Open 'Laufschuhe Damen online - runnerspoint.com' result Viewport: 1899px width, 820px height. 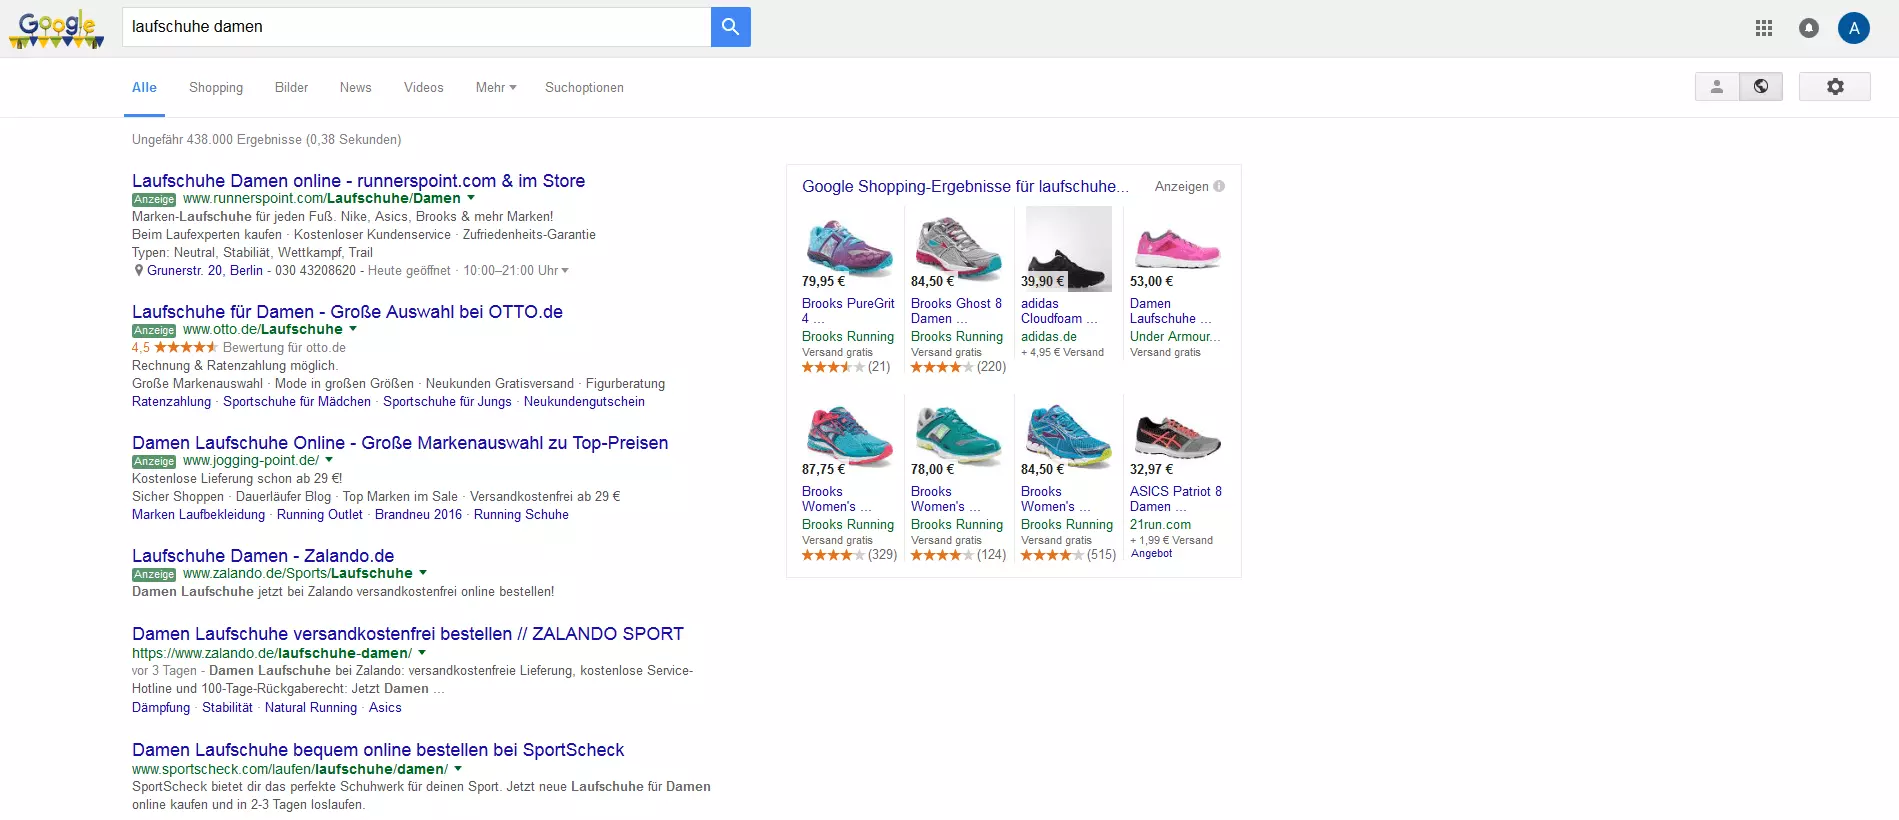[358, 181]
